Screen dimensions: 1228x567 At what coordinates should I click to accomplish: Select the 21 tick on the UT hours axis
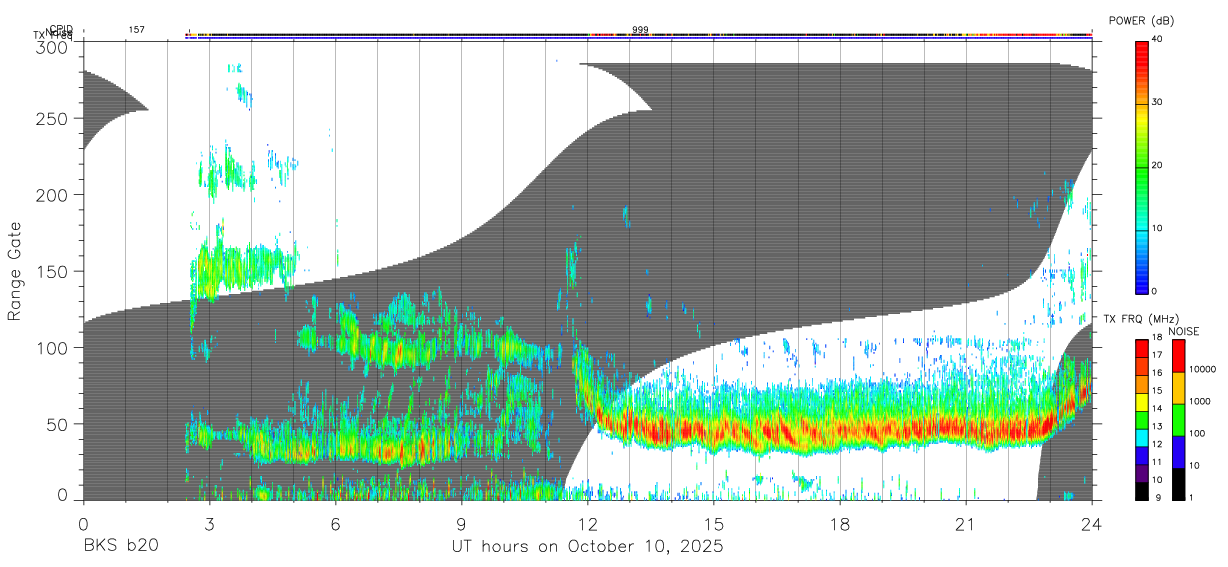(965, 524)
